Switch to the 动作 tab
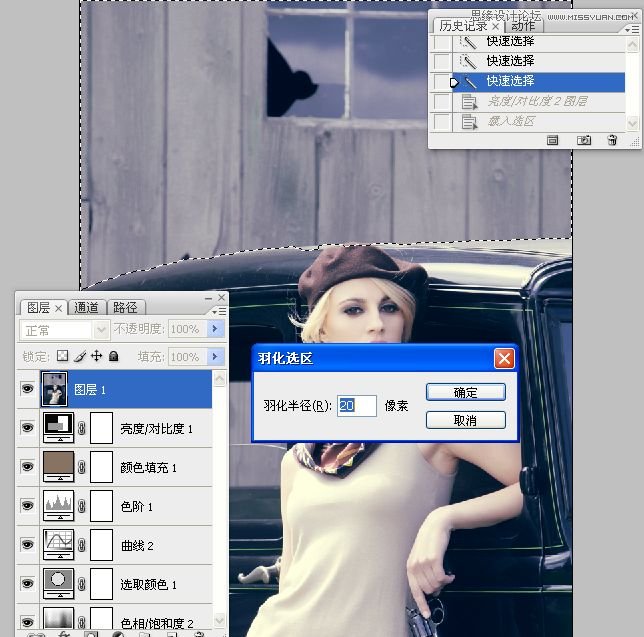Image resolution: width=644 pixels, height=637 pixels. (x=523, y=26)
